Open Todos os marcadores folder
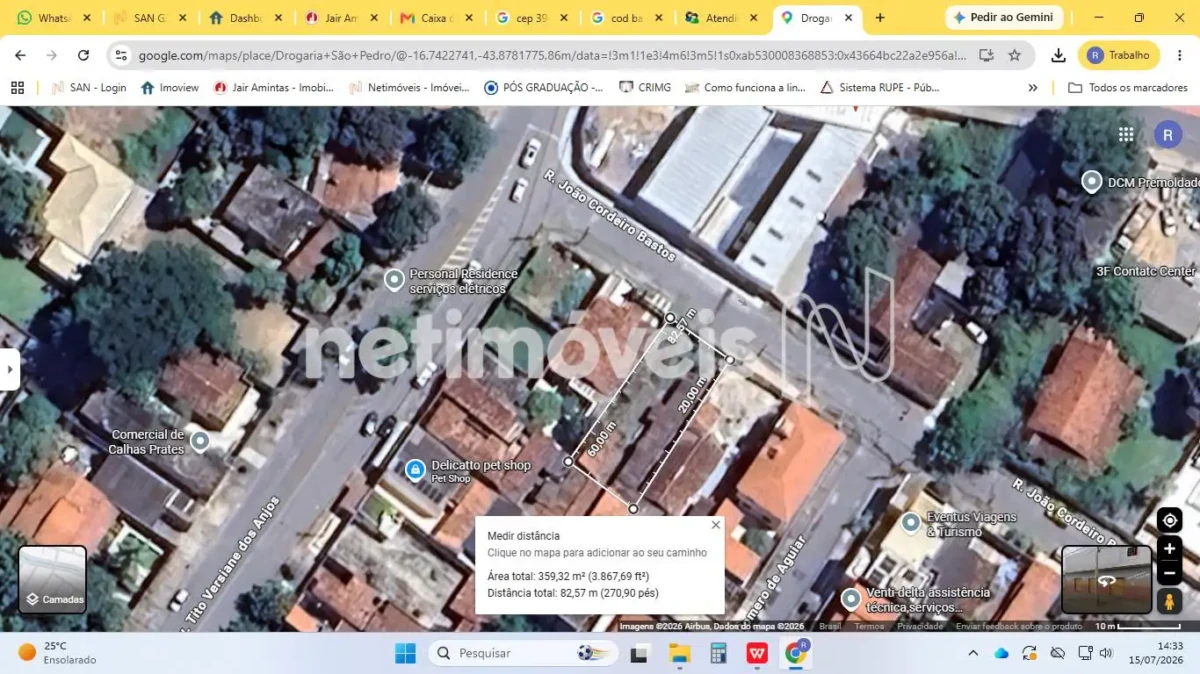The width and height of the screenshot is (1200, 674). 1128,88
